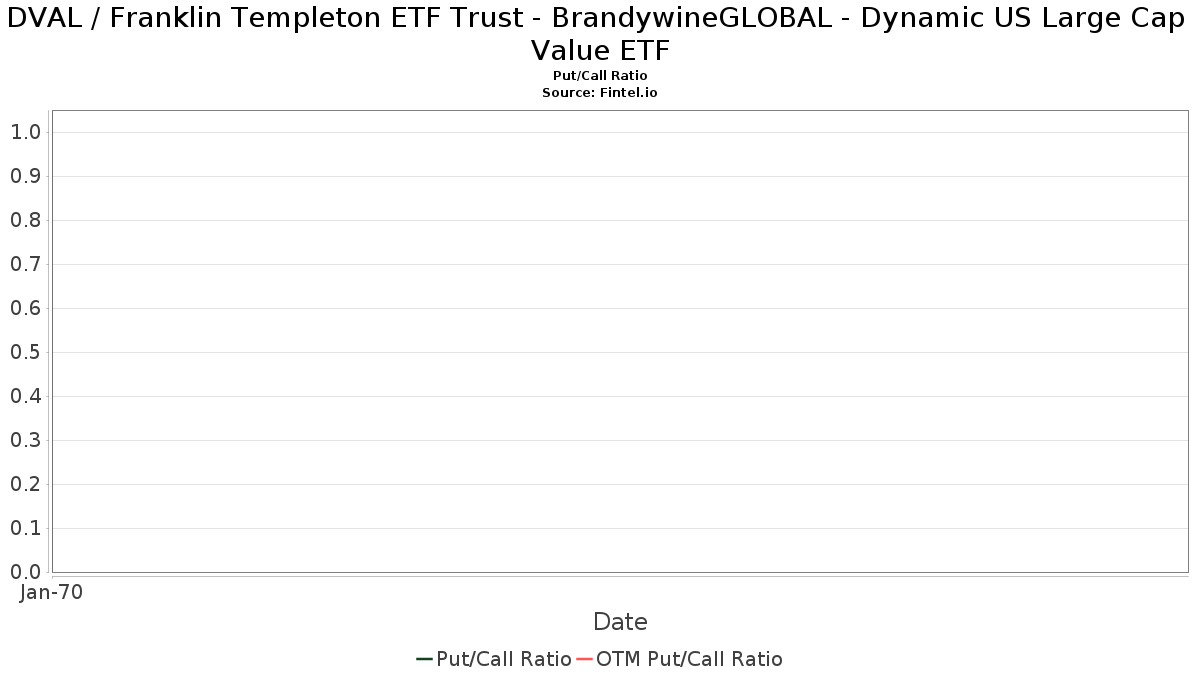Click the 0.4 y-axis label
Viewport: 1200px width, 675px height.
pos(25,396)
